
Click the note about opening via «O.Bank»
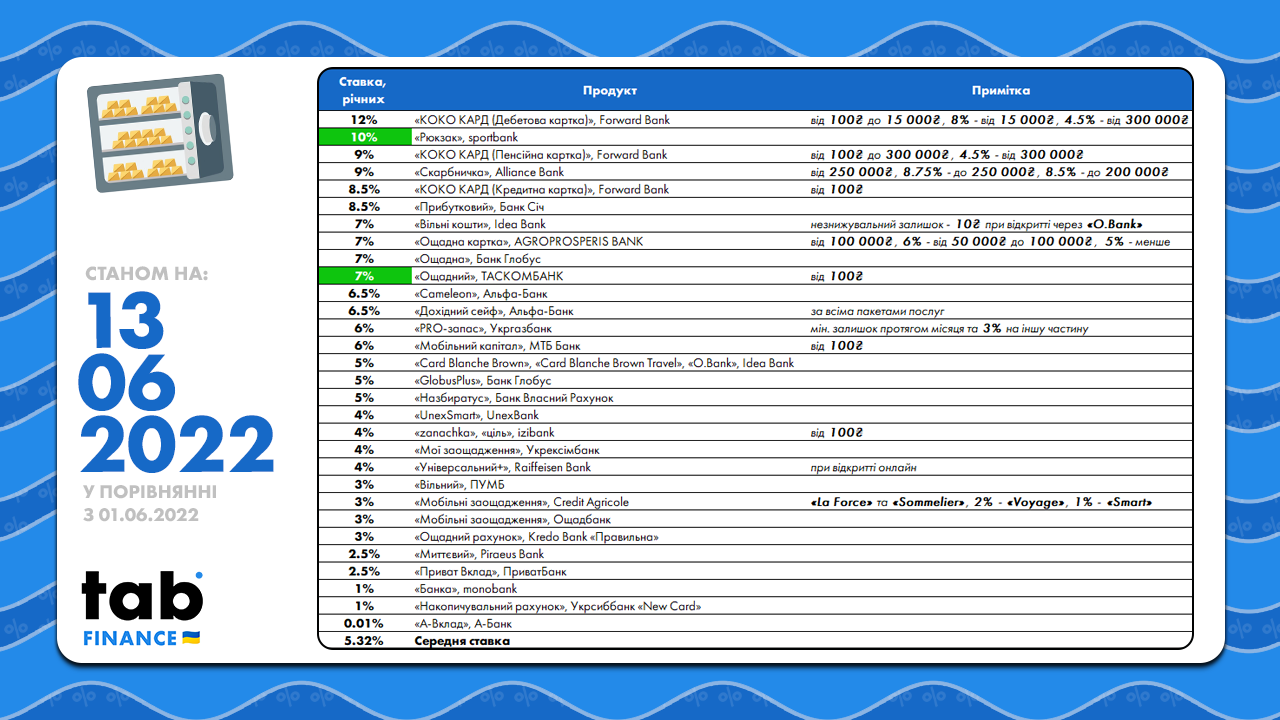976,224
